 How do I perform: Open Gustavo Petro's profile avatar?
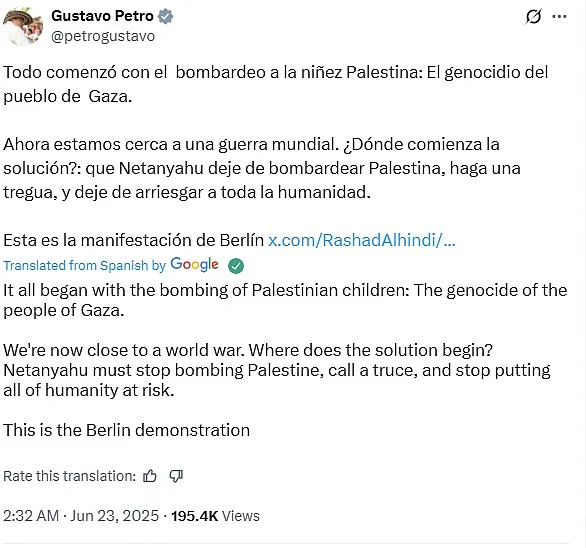pos(23,26)
